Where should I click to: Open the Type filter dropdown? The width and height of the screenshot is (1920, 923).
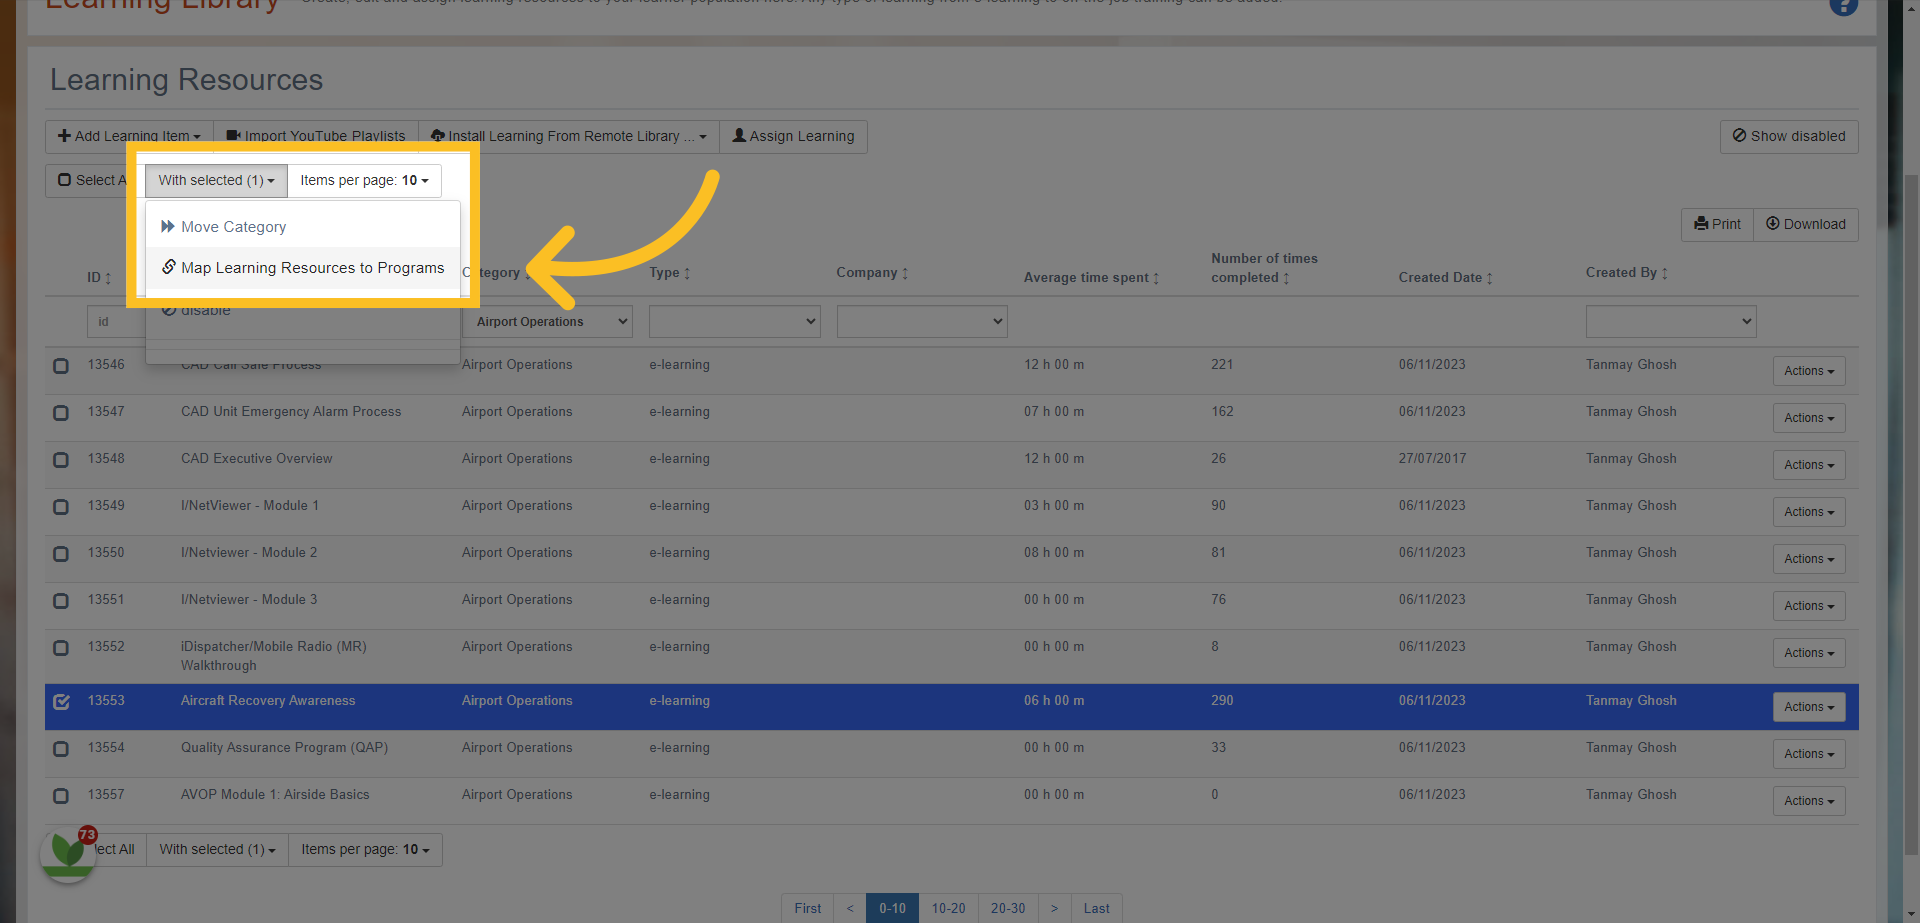tap(735, 321)
